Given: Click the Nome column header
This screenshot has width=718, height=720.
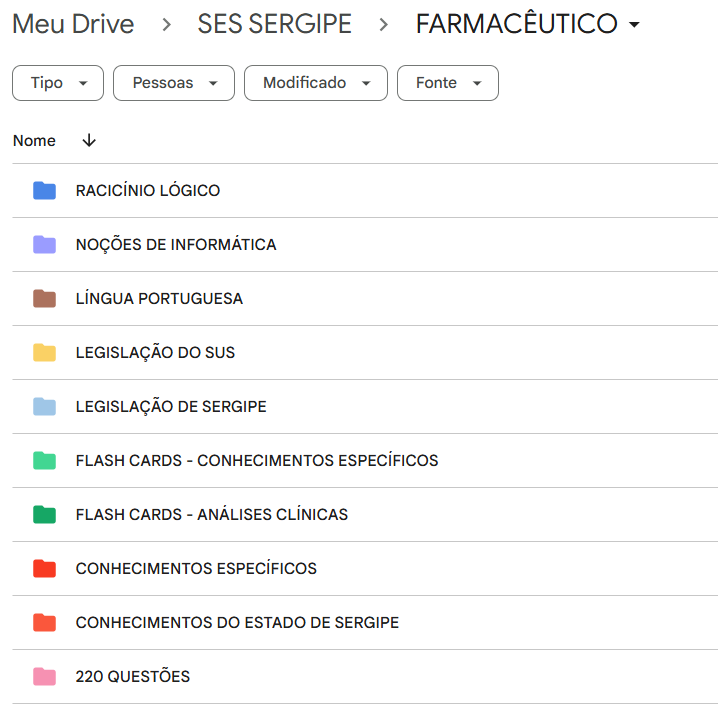Looking at the screenshot, I should (34, 141).
